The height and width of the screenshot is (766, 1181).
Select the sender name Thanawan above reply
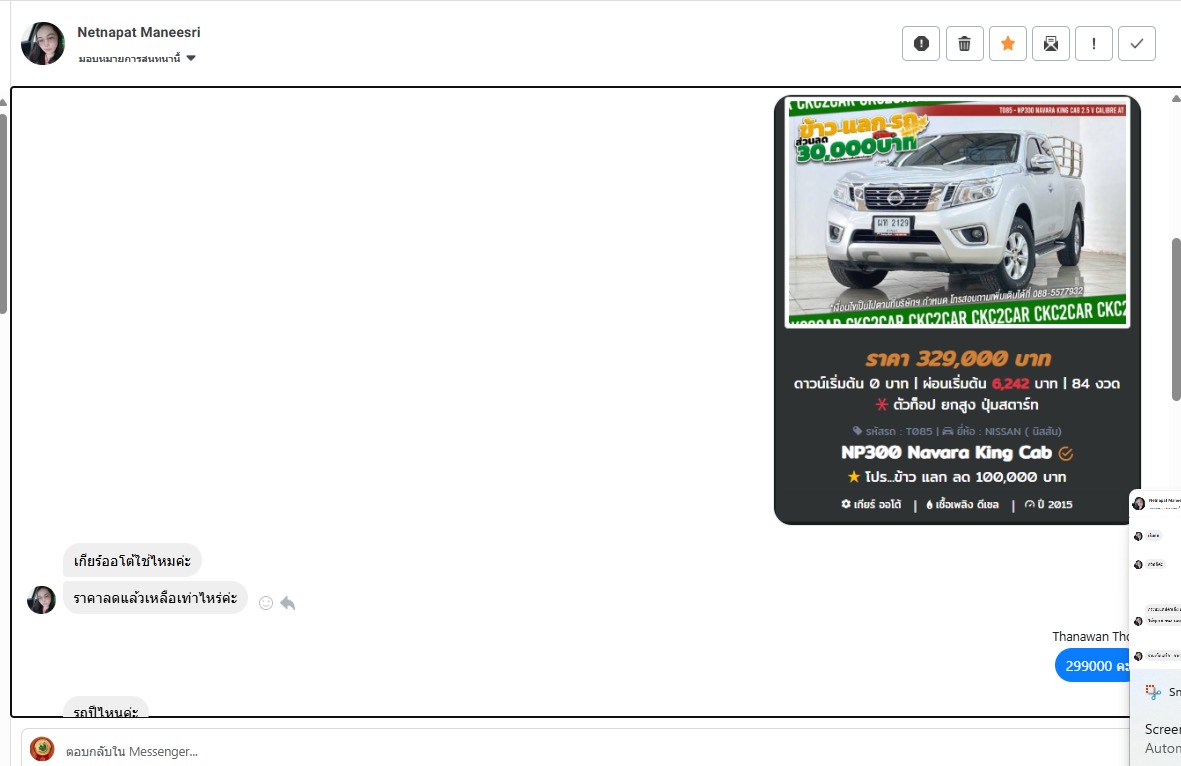click(1091, 636)
